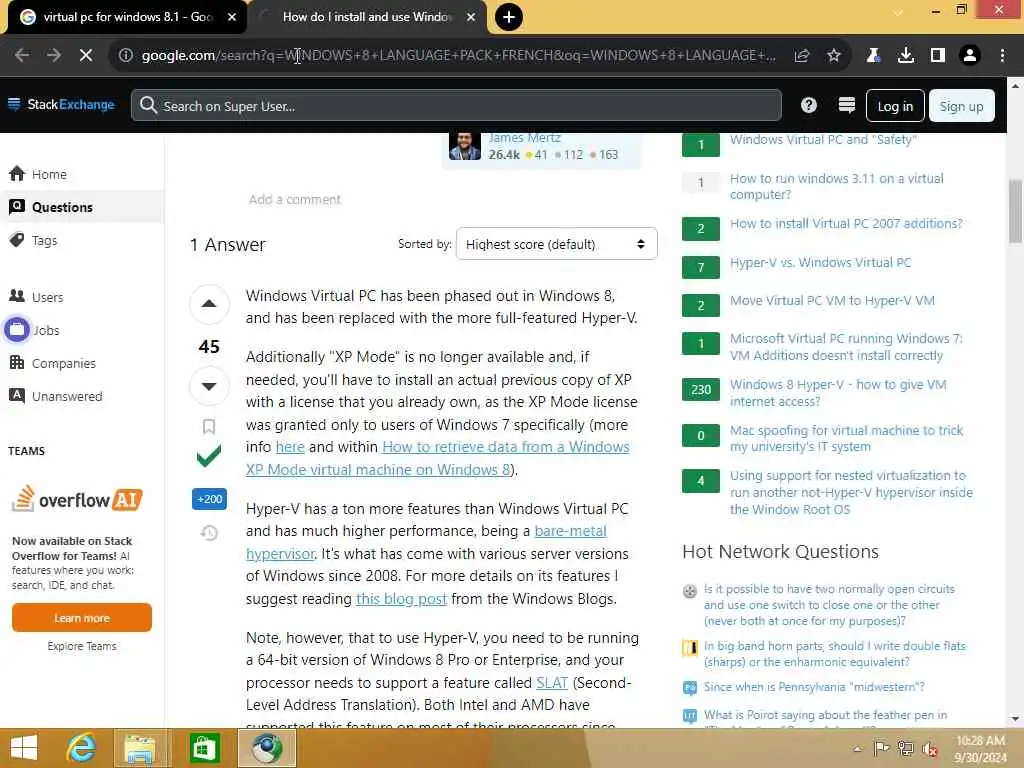Open the Windows Start button

24,748
